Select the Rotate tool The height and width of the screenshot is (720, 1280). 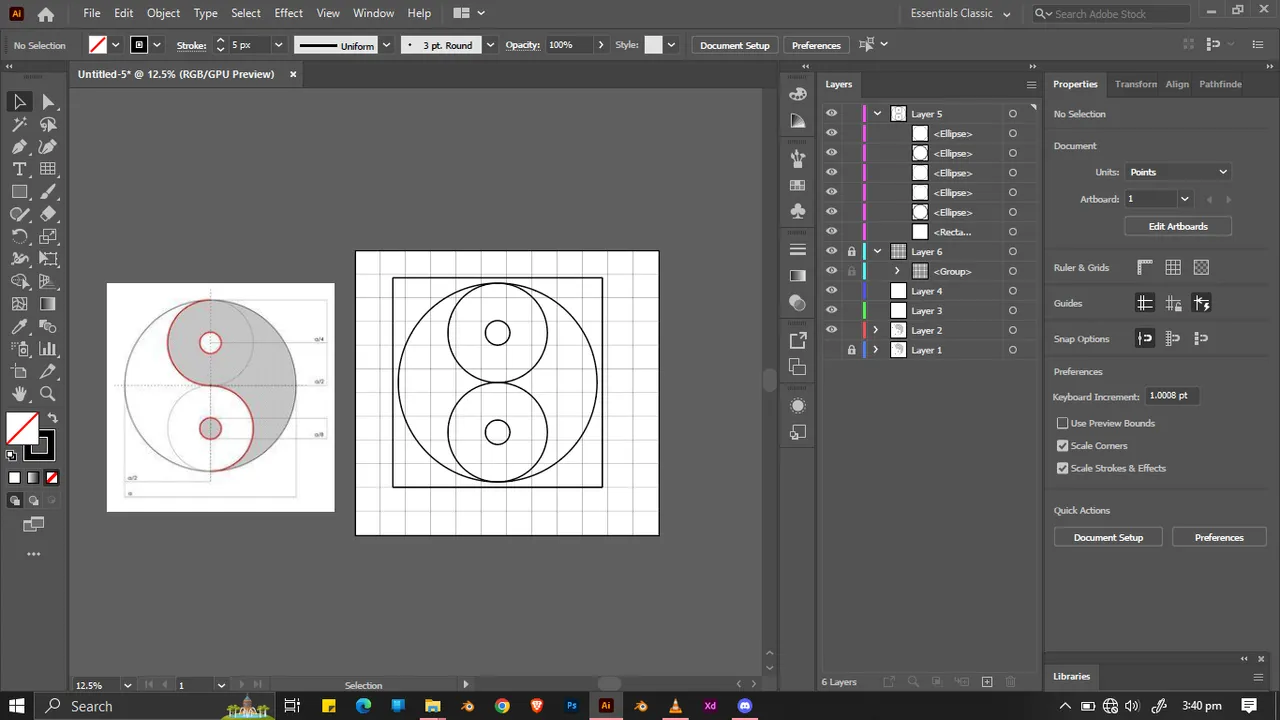pyautogui.click(x=19, y=237)
